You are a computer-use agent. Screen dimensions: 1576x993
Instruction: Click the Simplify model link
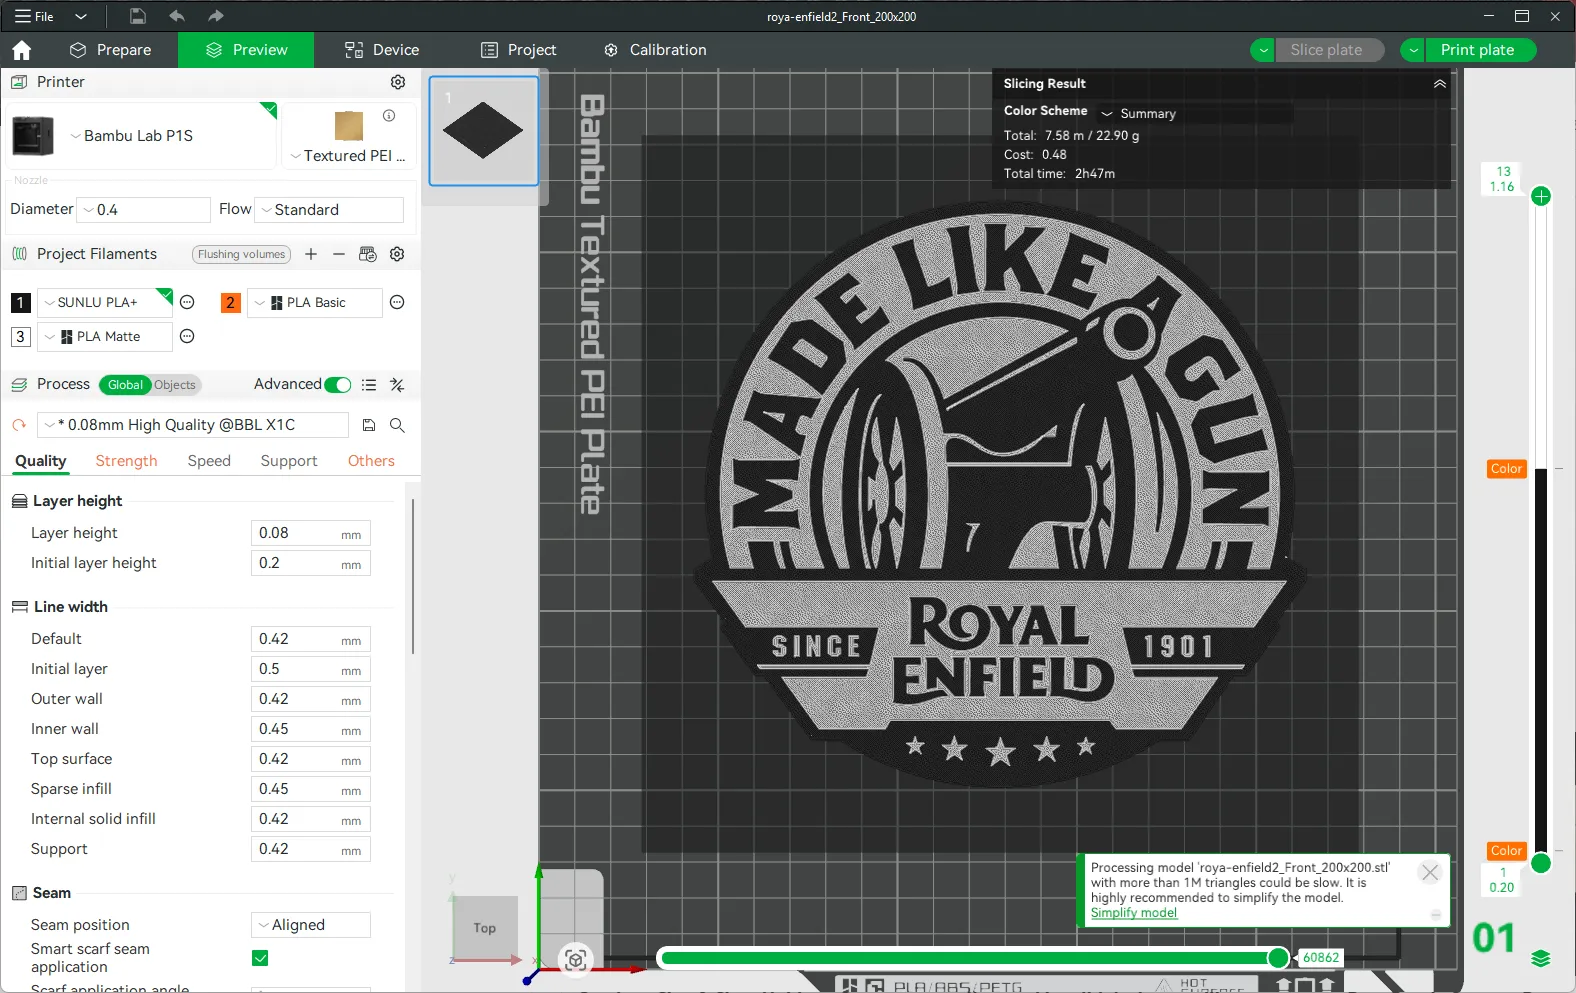click(x=1134, y=913)
